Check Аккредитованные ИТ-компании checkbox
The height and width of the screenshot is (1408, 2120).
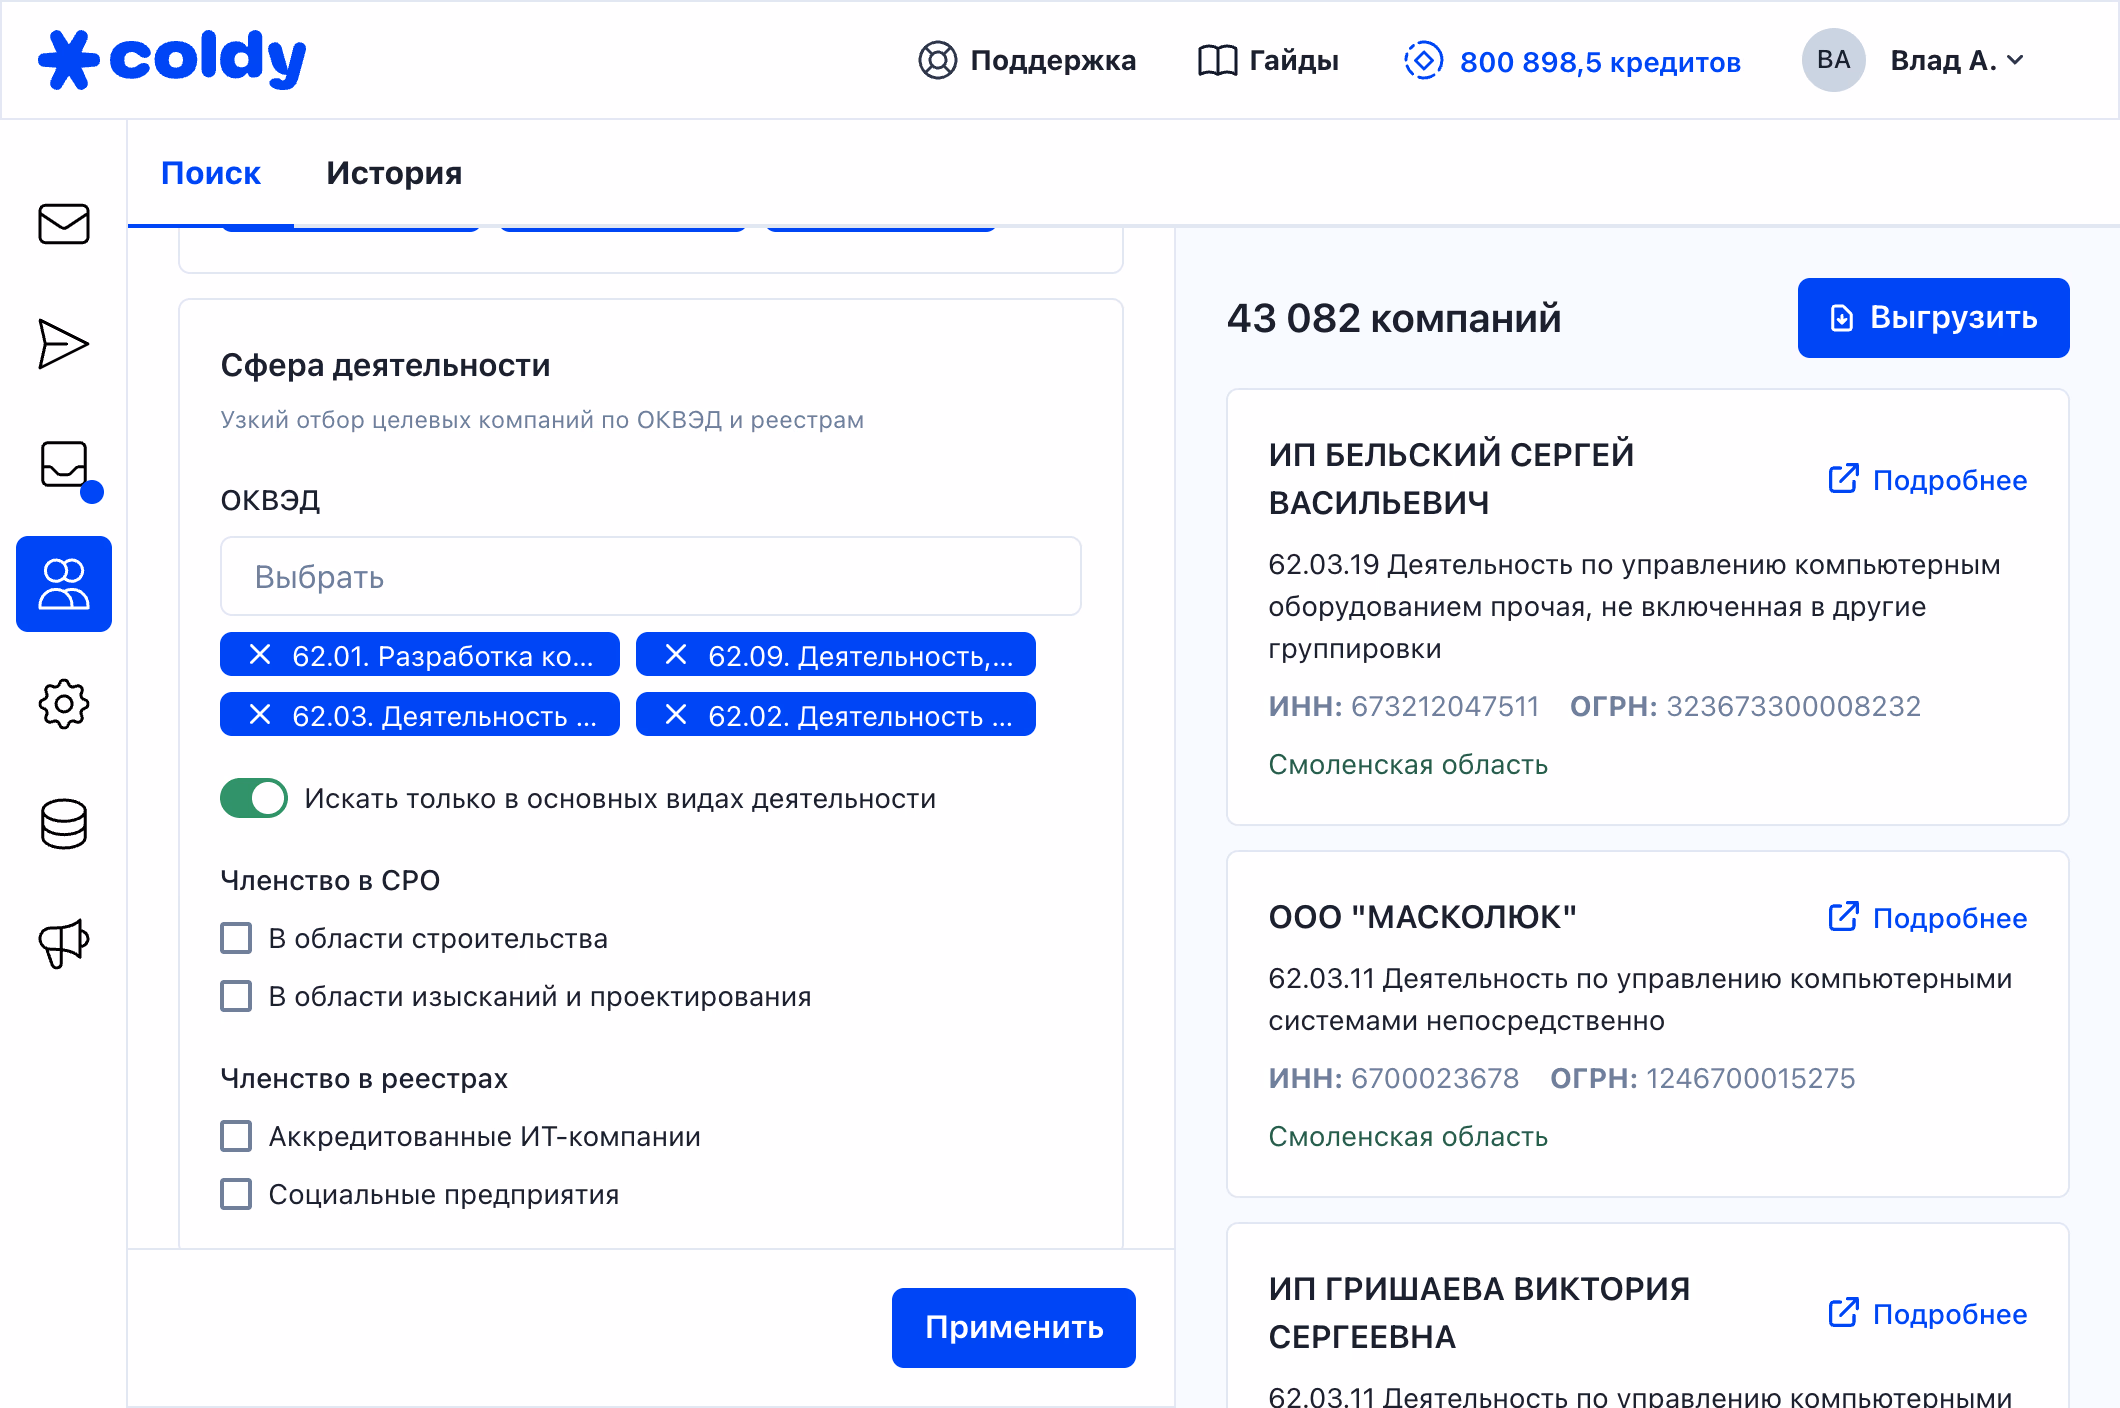(237, 1136)
